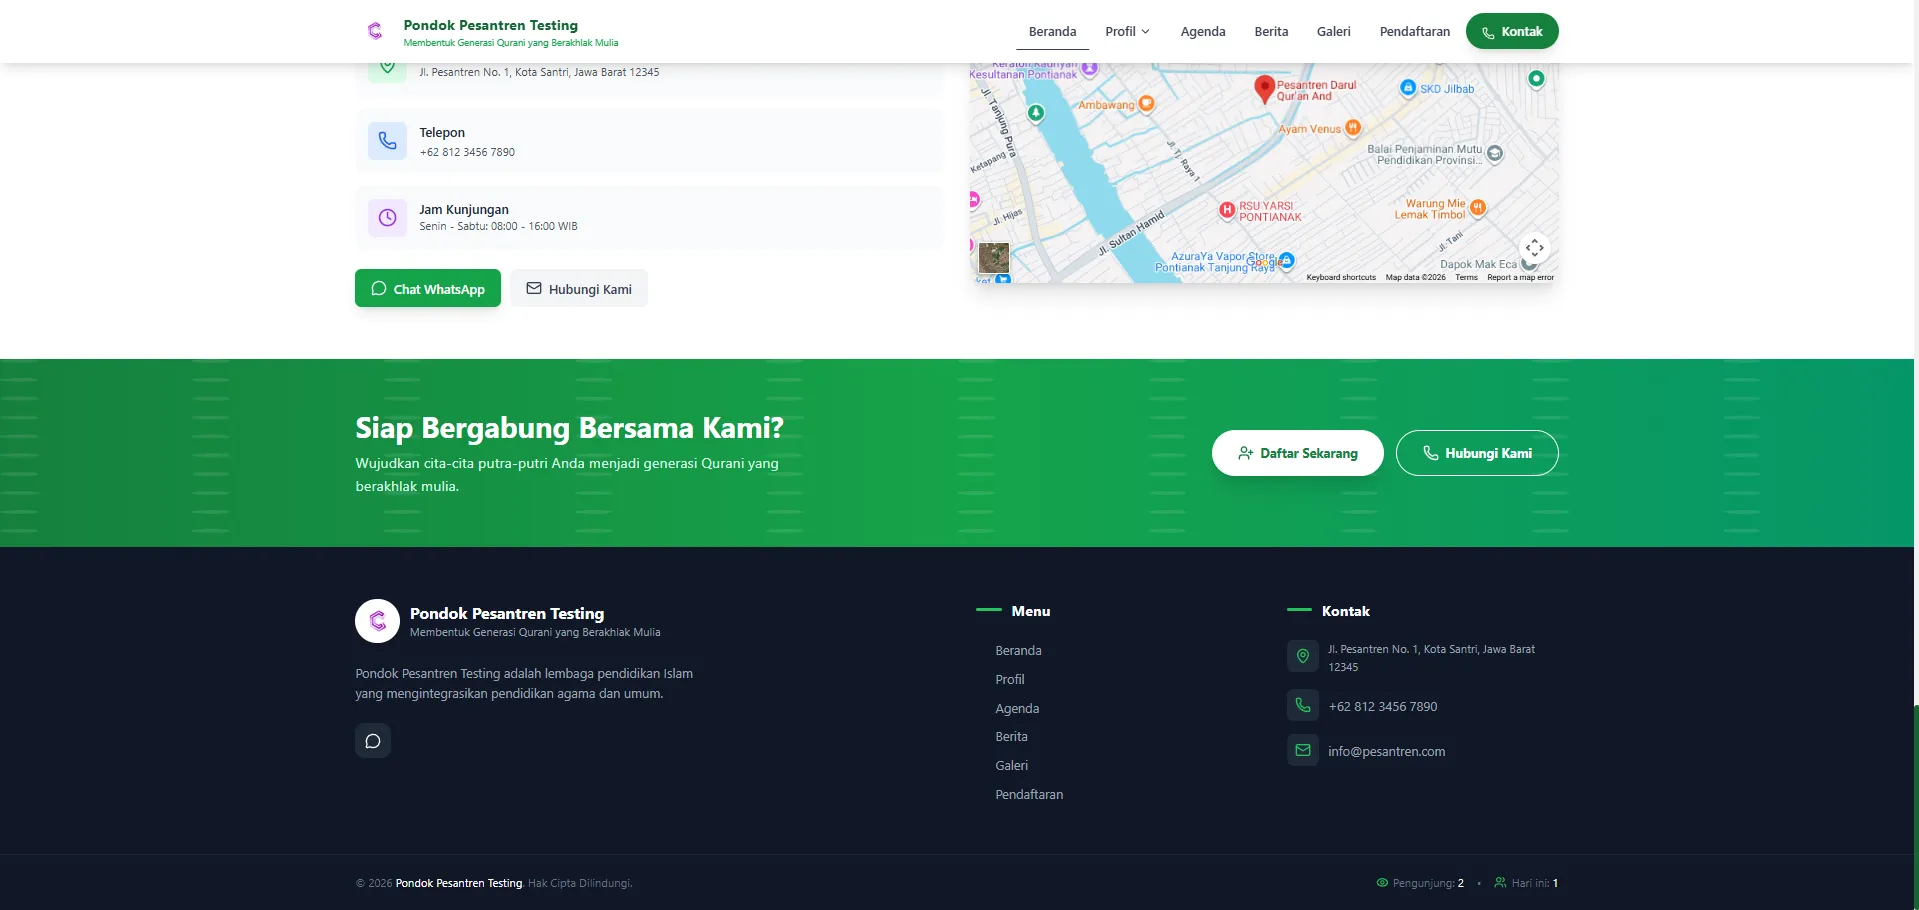Click the Pondok Pesantren logo in header
The image size is (1919, 910).
click(x=375, y=31)
